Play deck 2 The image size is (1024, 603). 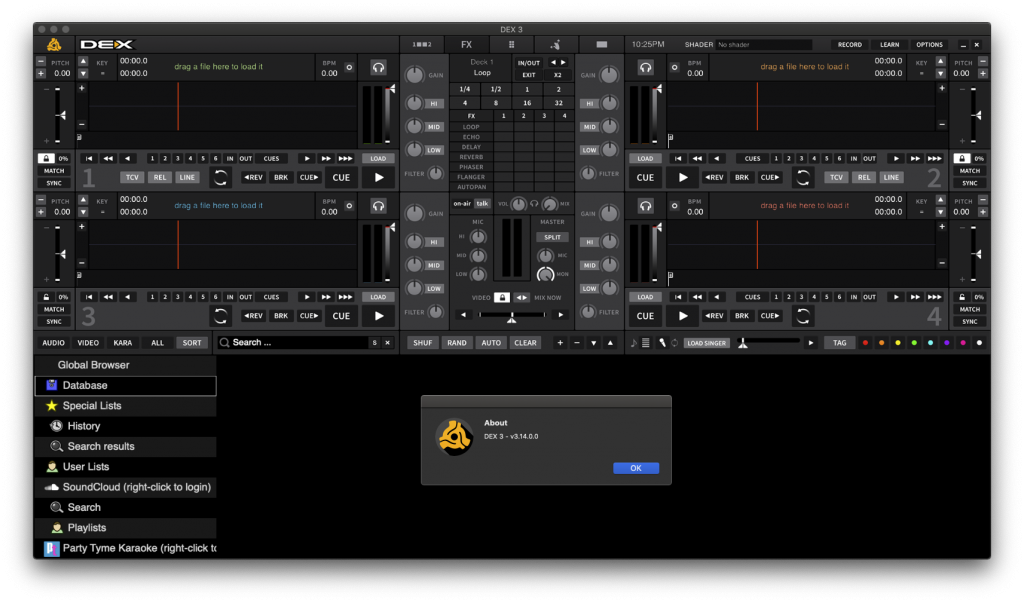[x=682, y=177]
